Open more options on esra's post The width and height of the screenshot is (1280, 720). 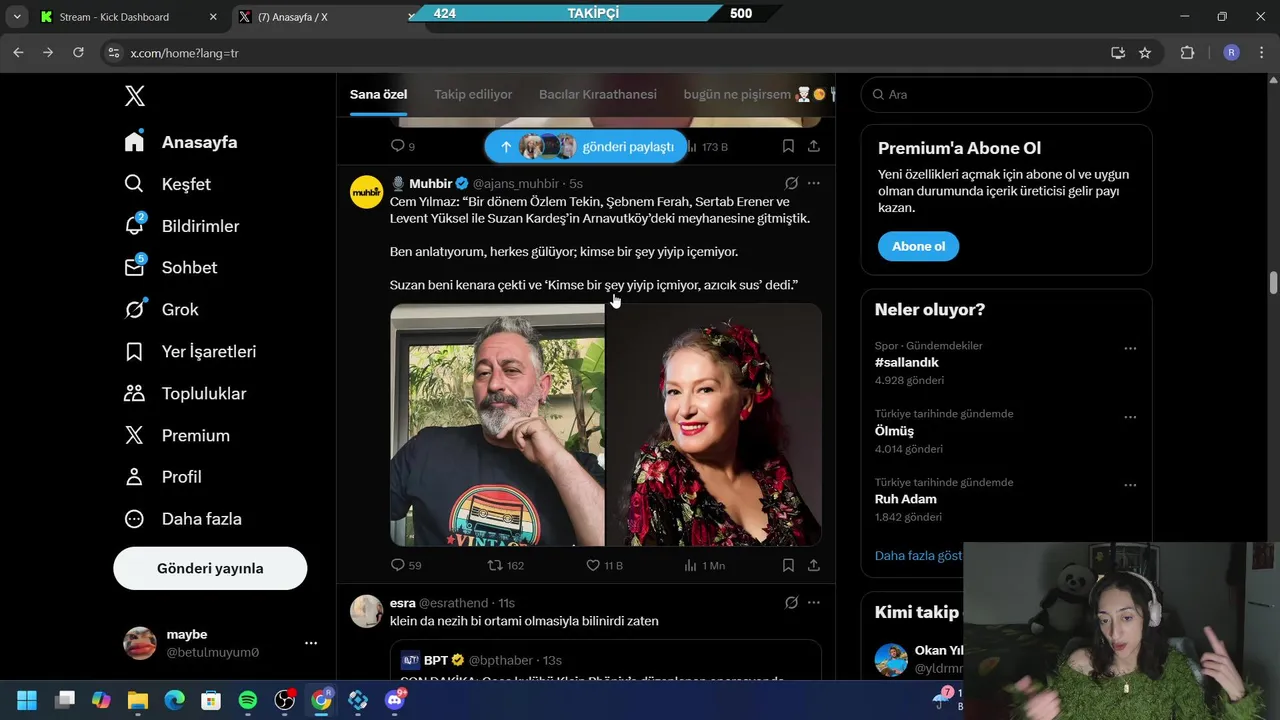[814, 602]
